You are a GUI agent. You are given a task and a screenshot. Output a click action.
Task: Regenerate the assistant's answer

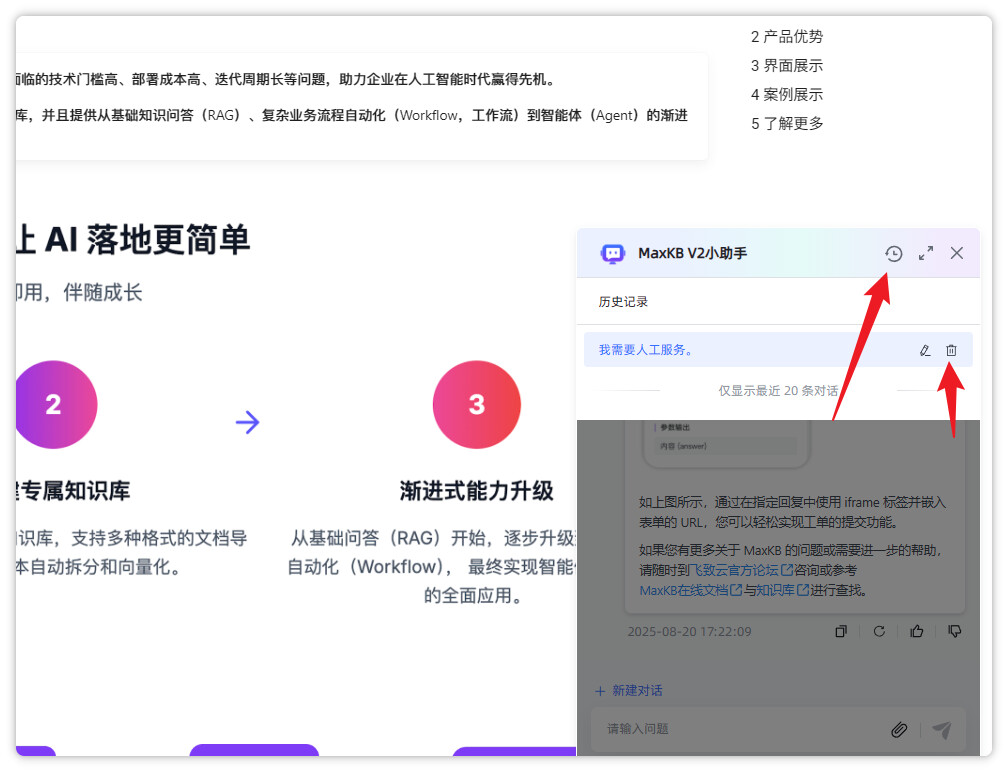tap(879, 631)
